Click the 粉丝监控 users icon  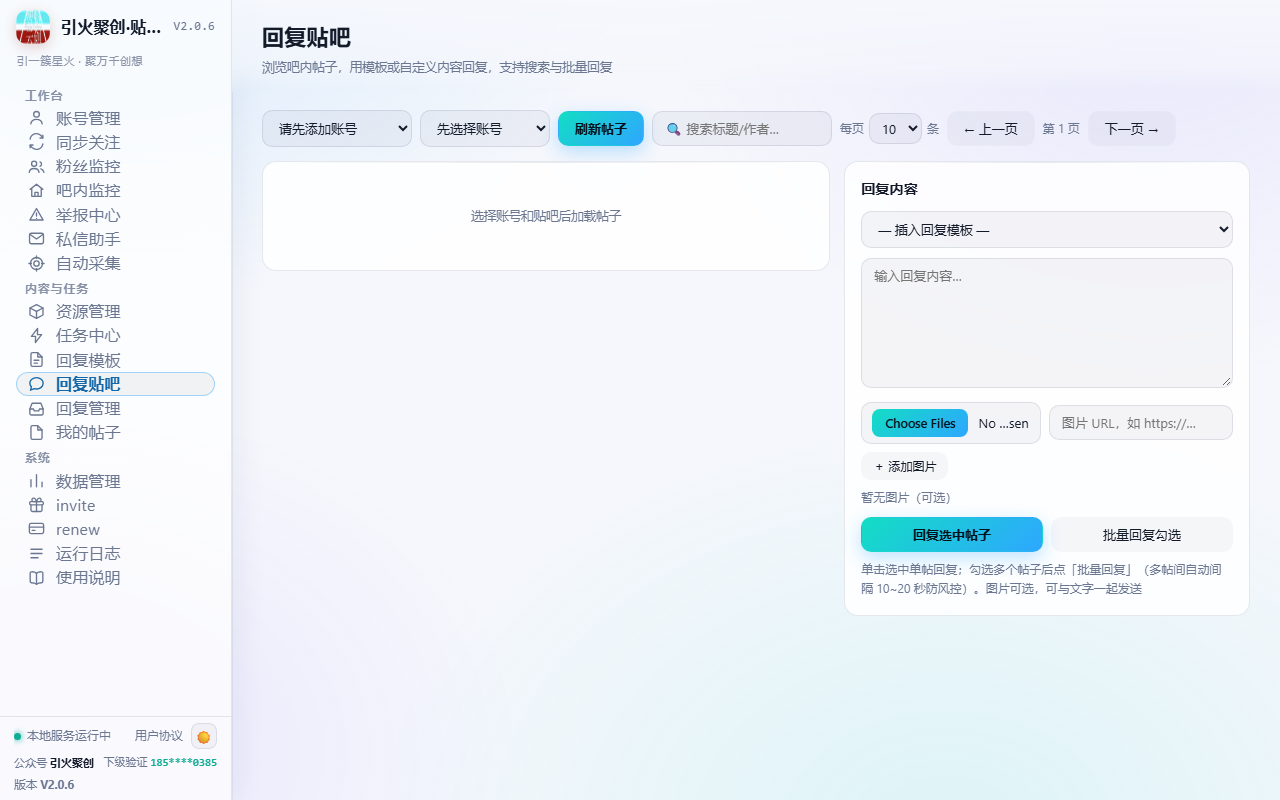[37, 167]
